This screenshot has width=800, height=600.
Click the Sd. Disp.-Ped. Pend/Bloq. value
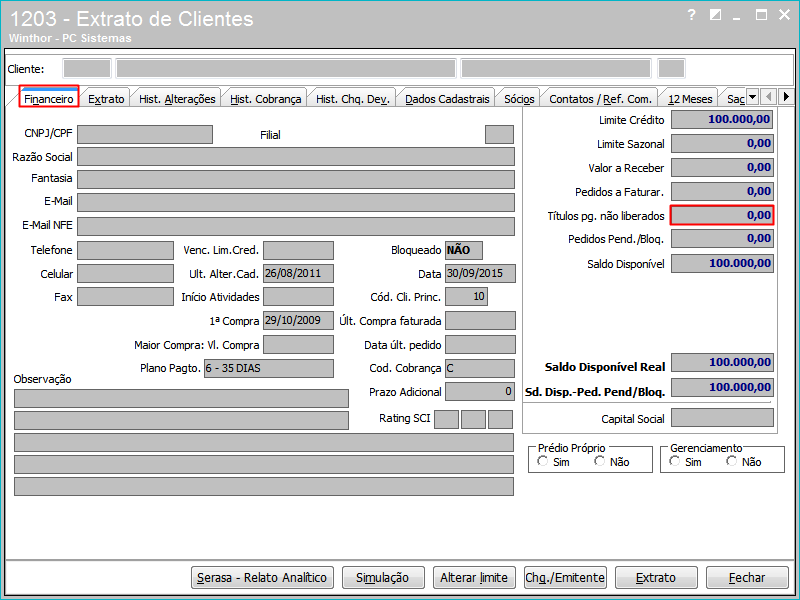(722, 387)
